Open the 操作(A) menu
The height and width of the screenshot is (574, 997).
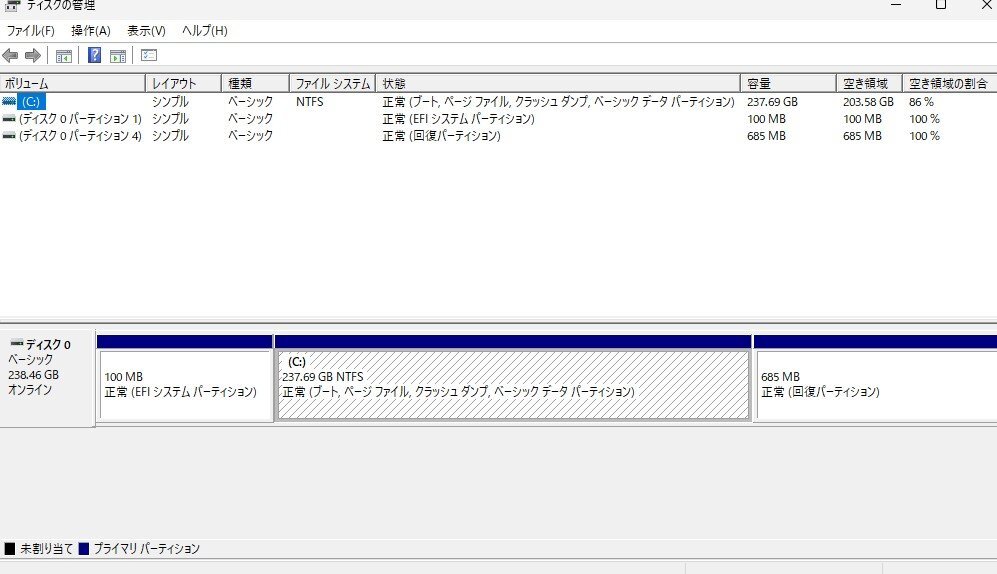pyautogui.click(x=91, y=31)
